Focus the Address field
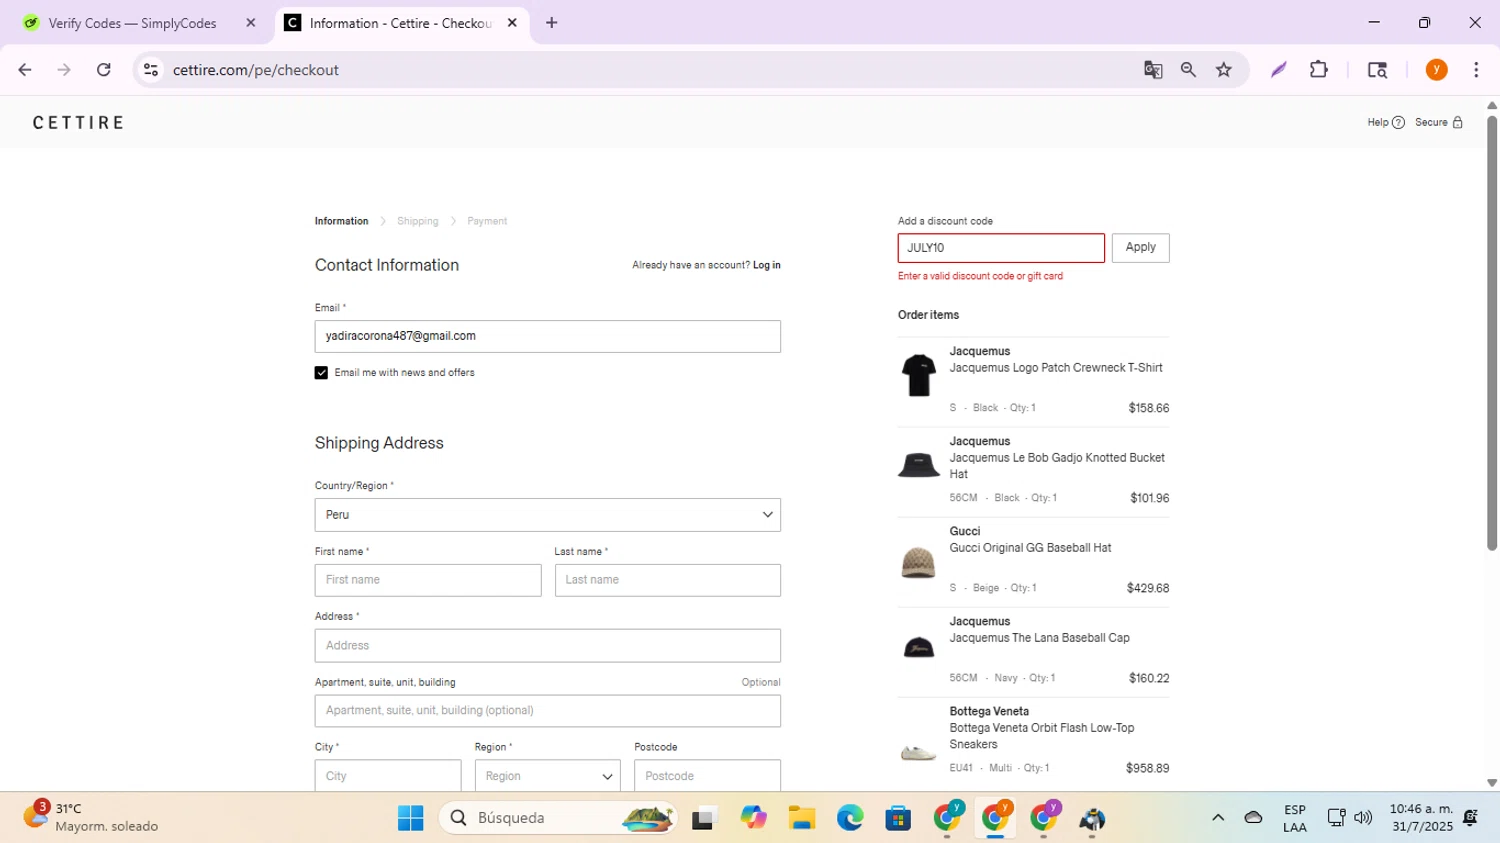 tap(548, 646)
